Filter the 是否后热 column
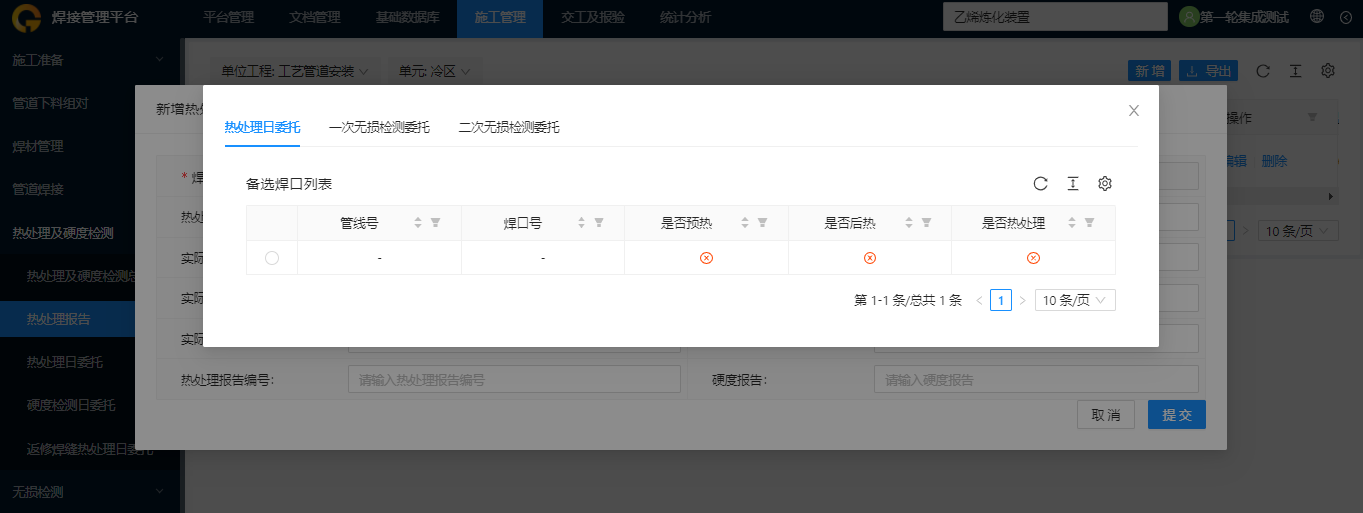 [926, 223]
